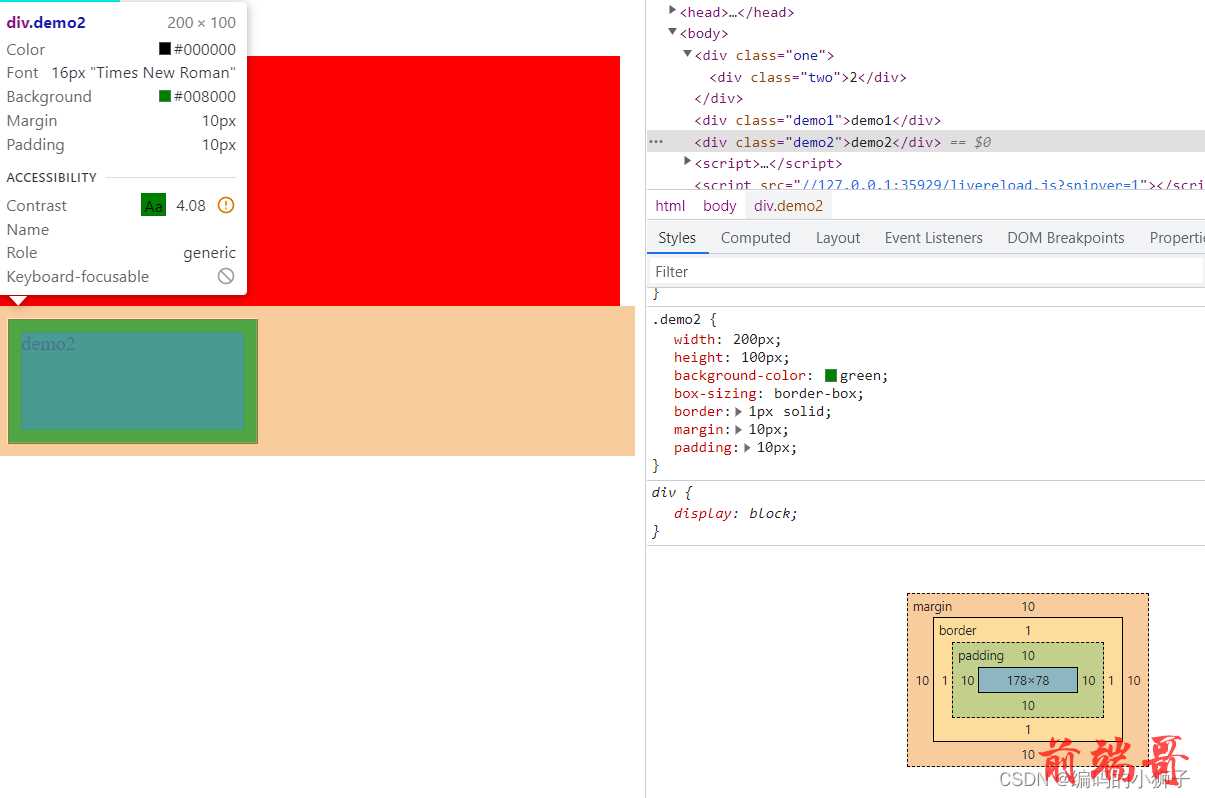Expand the margin shorthand property
Screen dimensions: 1205x798
(x=739, y=429)
